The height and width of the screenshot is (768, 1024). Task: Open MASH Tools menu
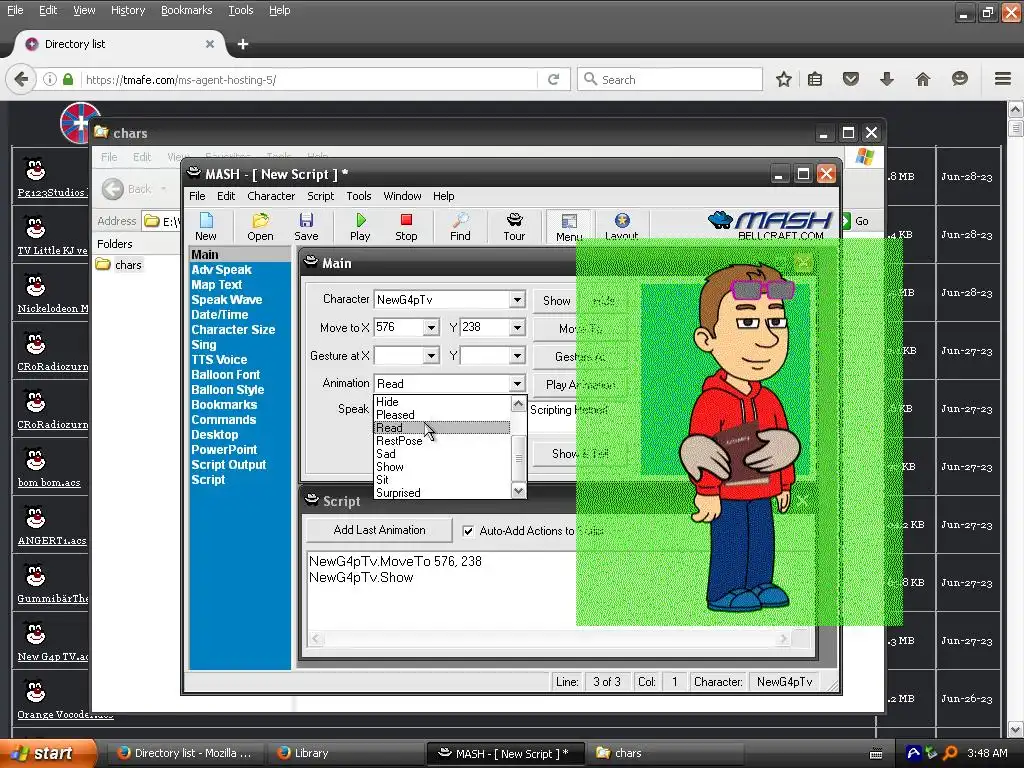359,196
